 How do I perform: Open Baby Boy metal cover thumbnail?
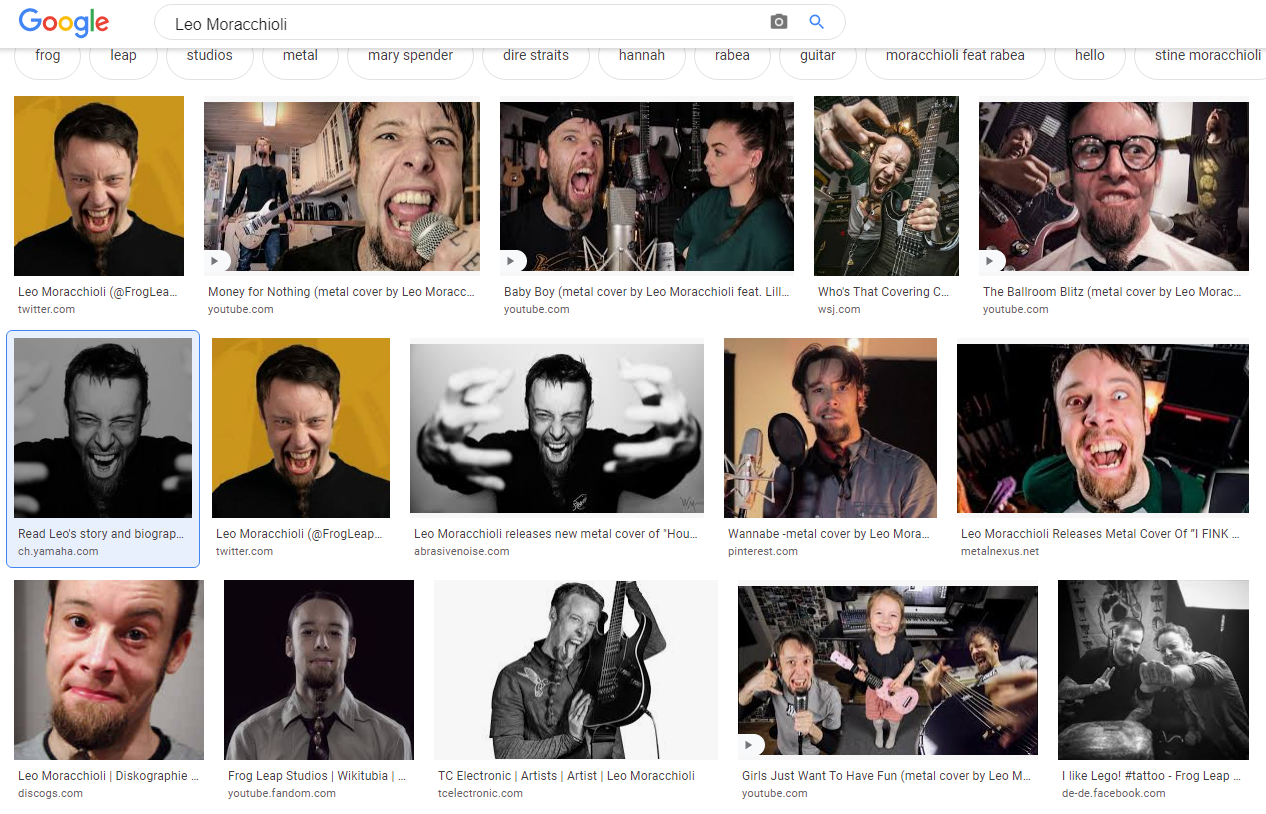pos(647,186)
